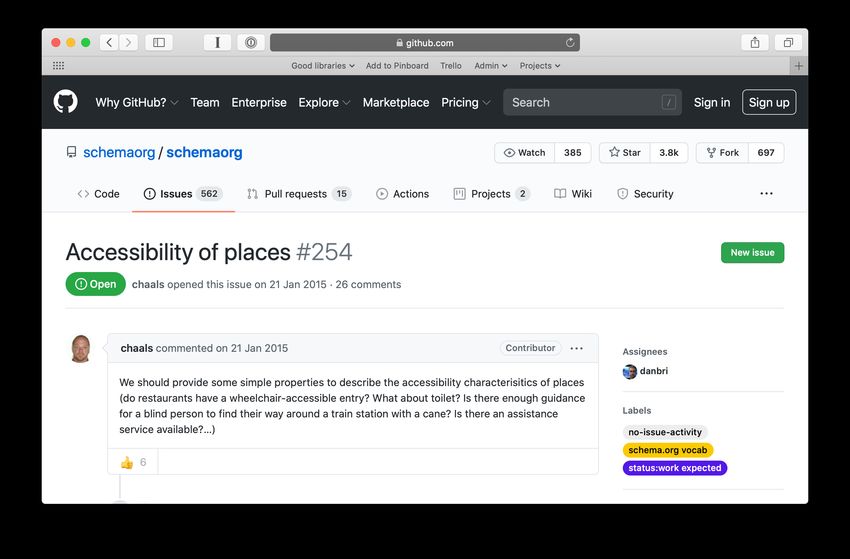This screenshot has width=850, height=559.
Task: Click chaals avatar picture
Action: pyautogui.click(x=81, y=348)
